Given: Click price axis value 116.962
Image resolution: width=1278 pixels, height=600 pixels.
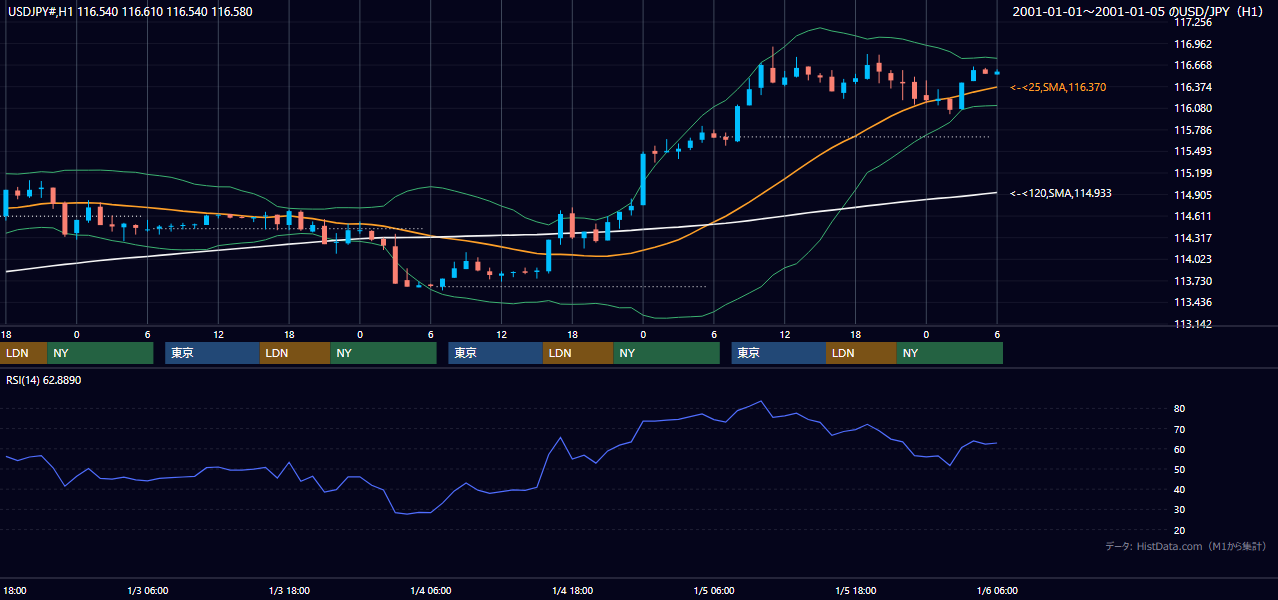Looking at the screenshot, I should (x=1192, y=44).
